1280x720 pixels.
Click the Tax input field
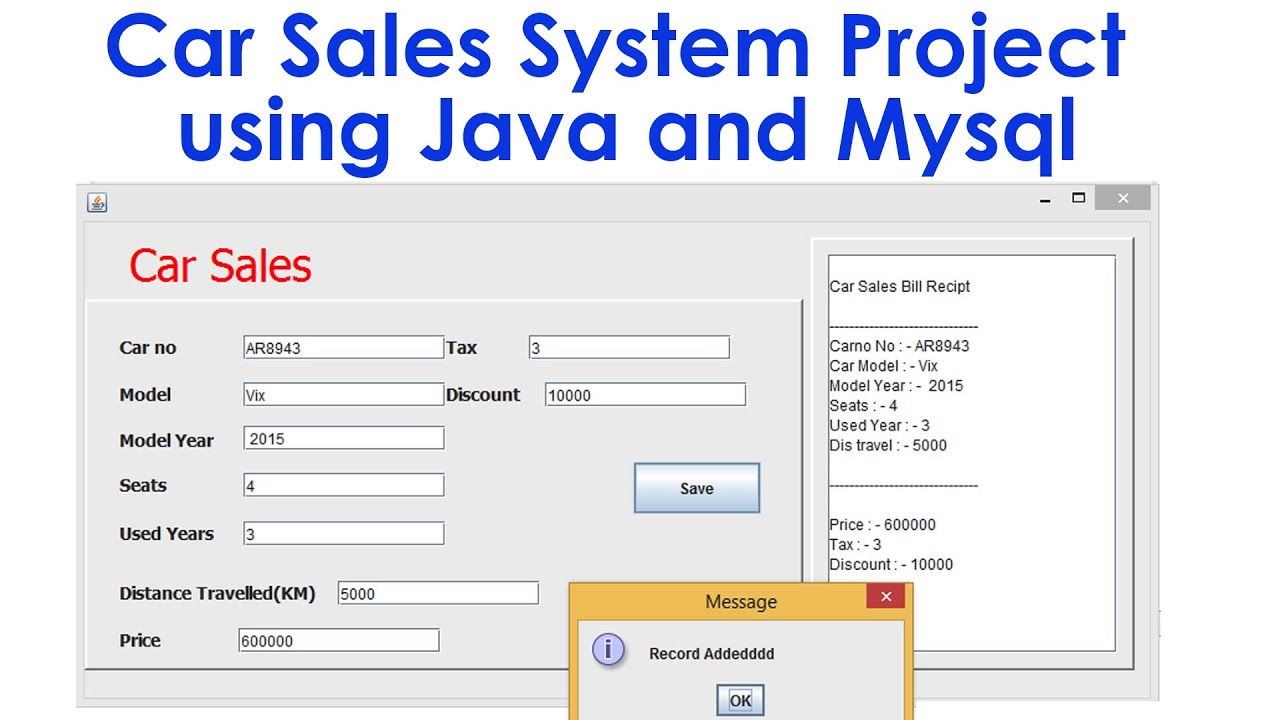click(629, 347)
